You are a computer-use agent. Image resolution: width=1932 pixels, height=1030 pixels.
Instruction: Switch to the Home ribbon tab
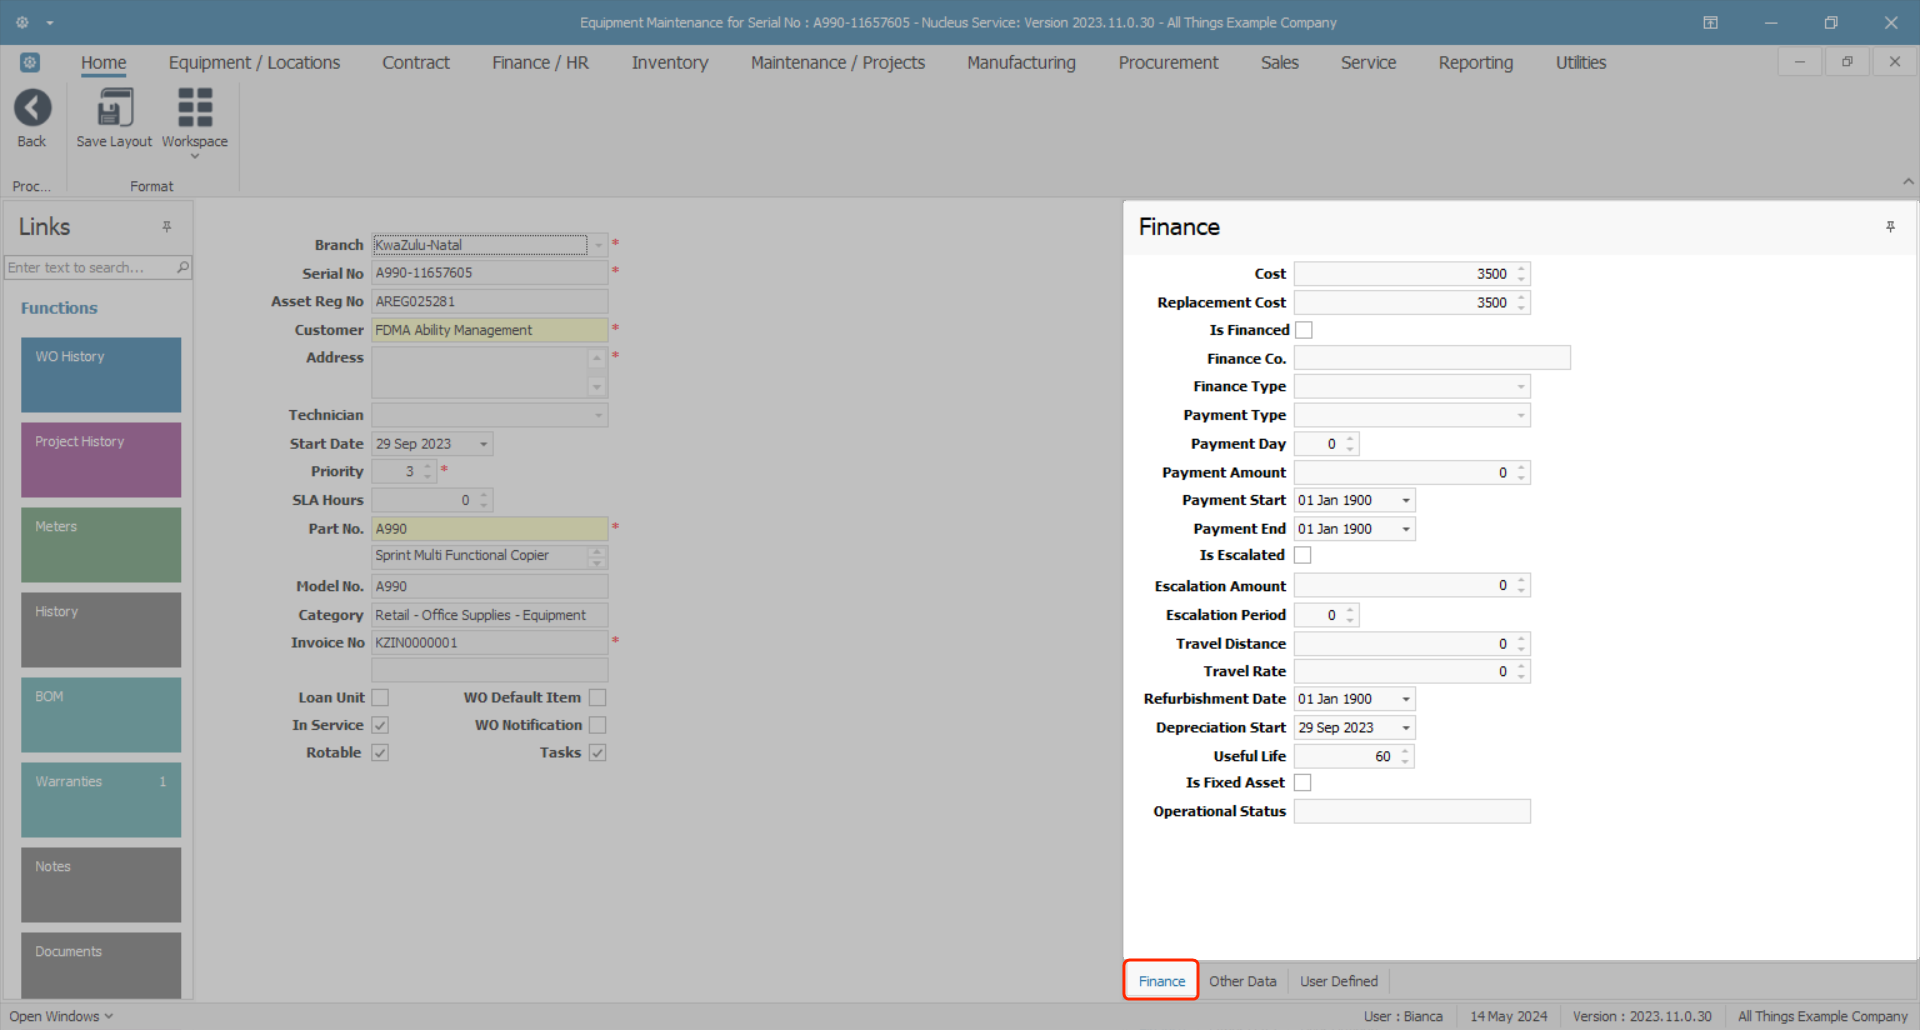pos(104,63)
